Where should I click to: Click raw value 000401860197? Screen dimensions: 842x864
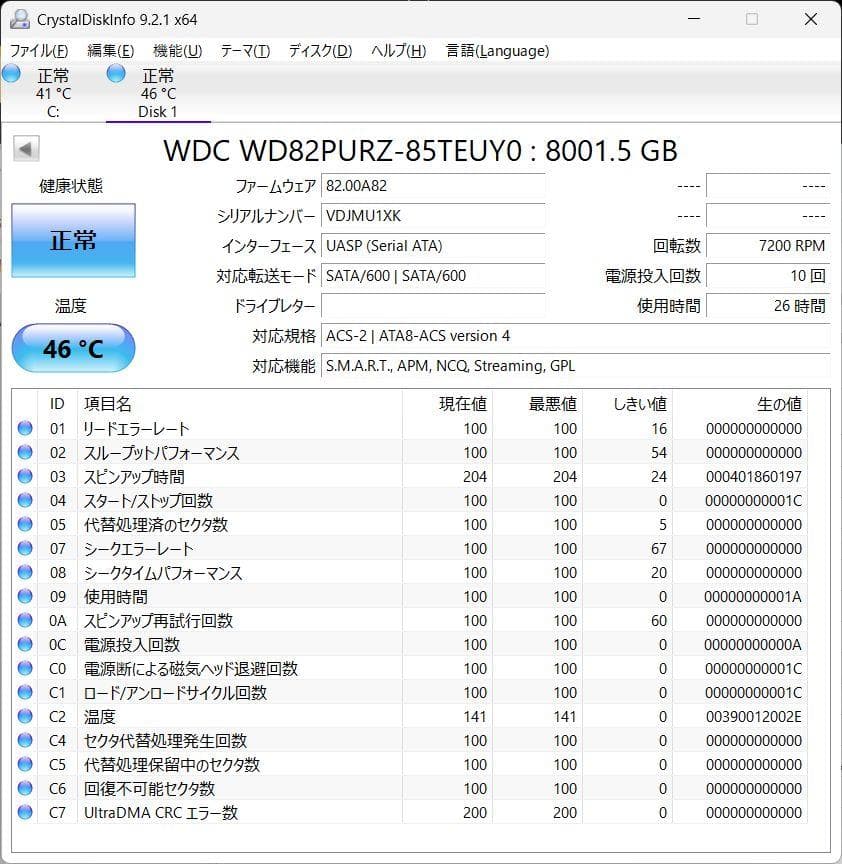click(753, 477)
